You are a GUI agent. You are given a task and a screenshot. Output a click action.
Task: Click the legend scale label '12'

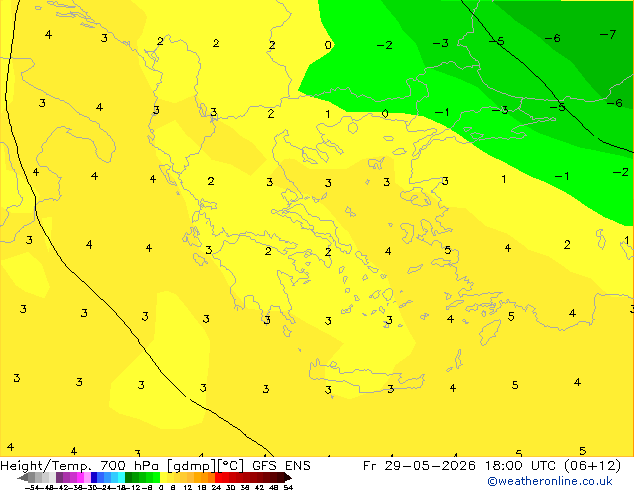[x=189, y=488]
